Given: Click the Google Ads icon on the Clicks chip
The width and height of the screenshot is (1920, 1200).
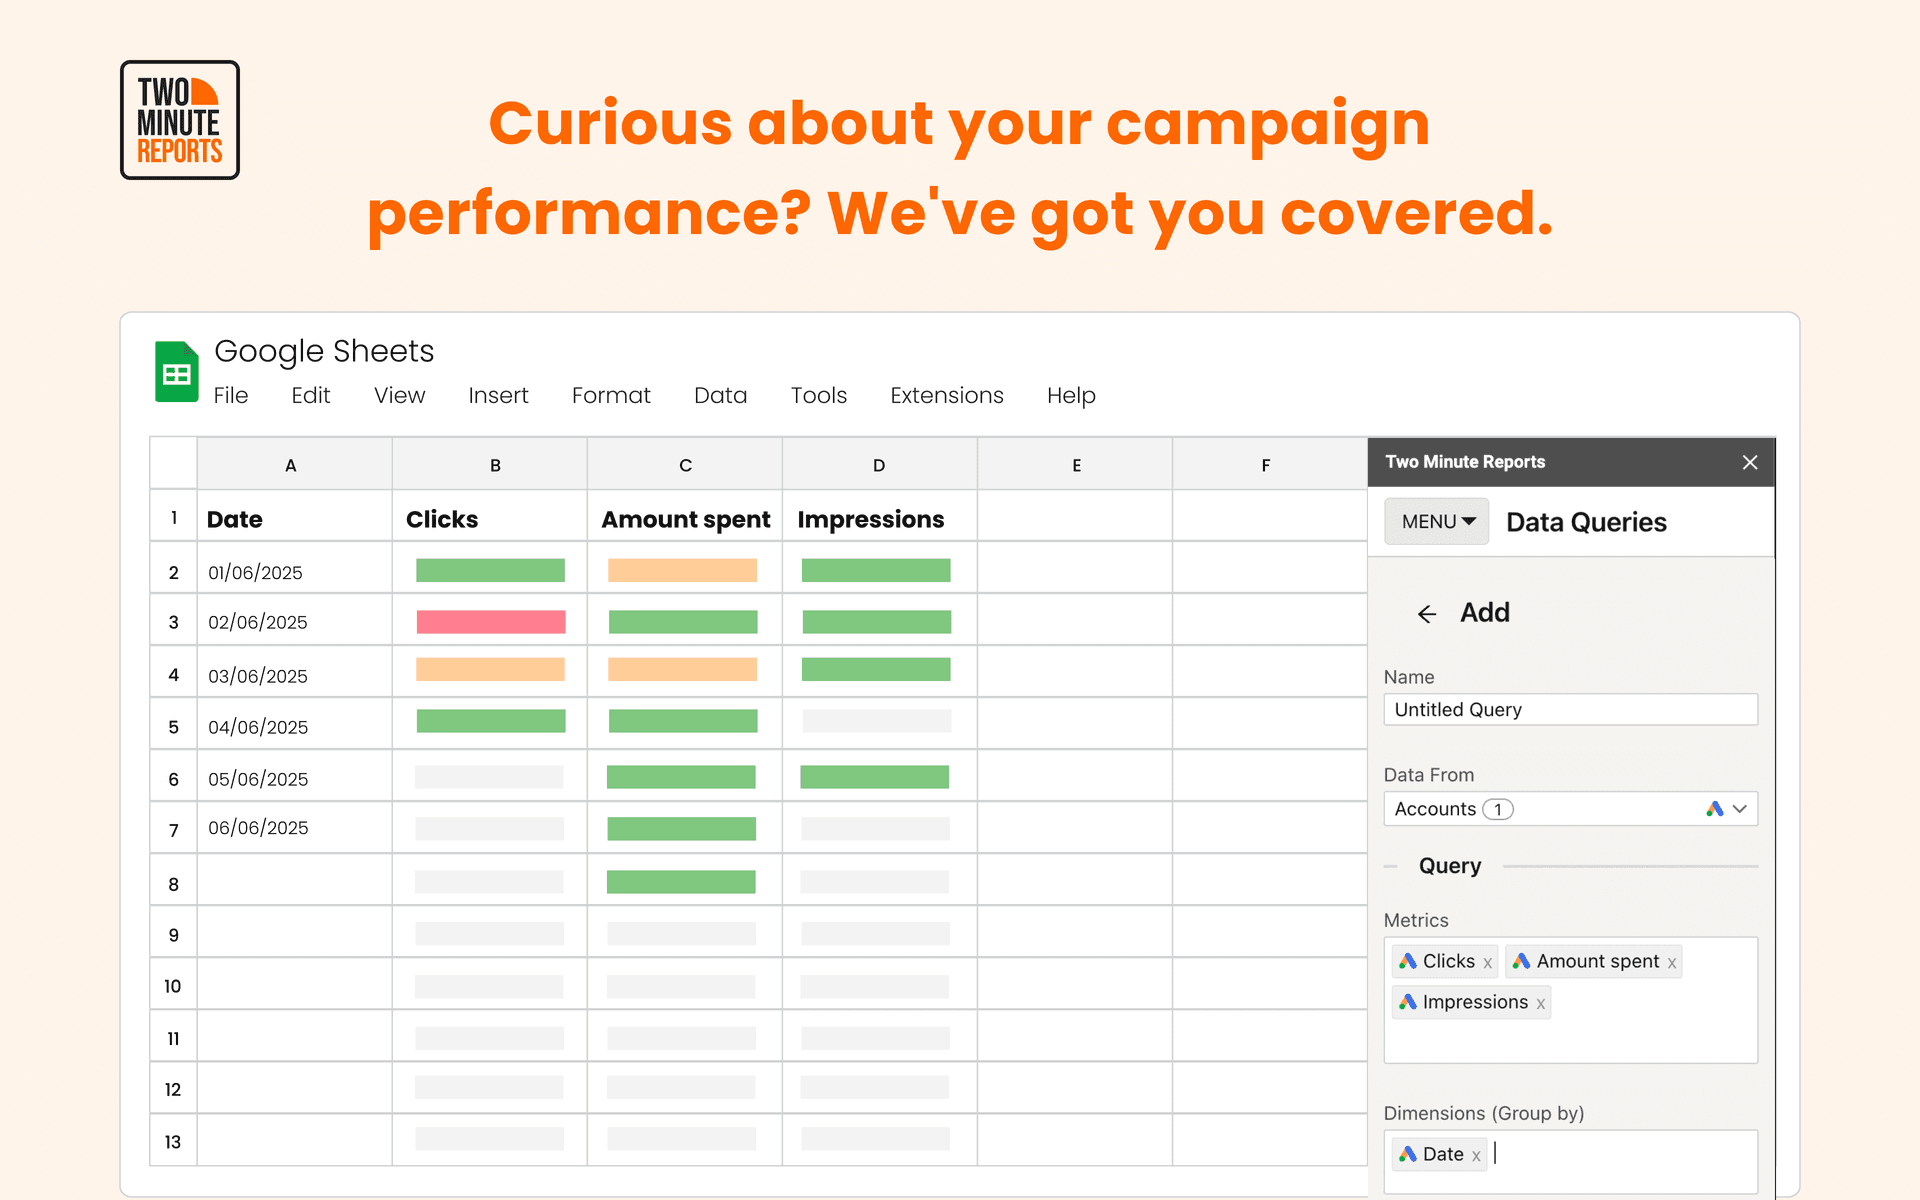Looking at the screenshot, I should point(1410,961).
